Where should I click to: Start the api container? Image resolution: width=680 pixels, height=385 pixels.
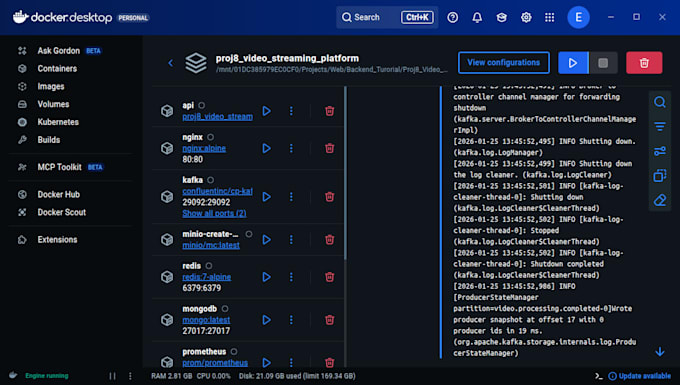266,111
